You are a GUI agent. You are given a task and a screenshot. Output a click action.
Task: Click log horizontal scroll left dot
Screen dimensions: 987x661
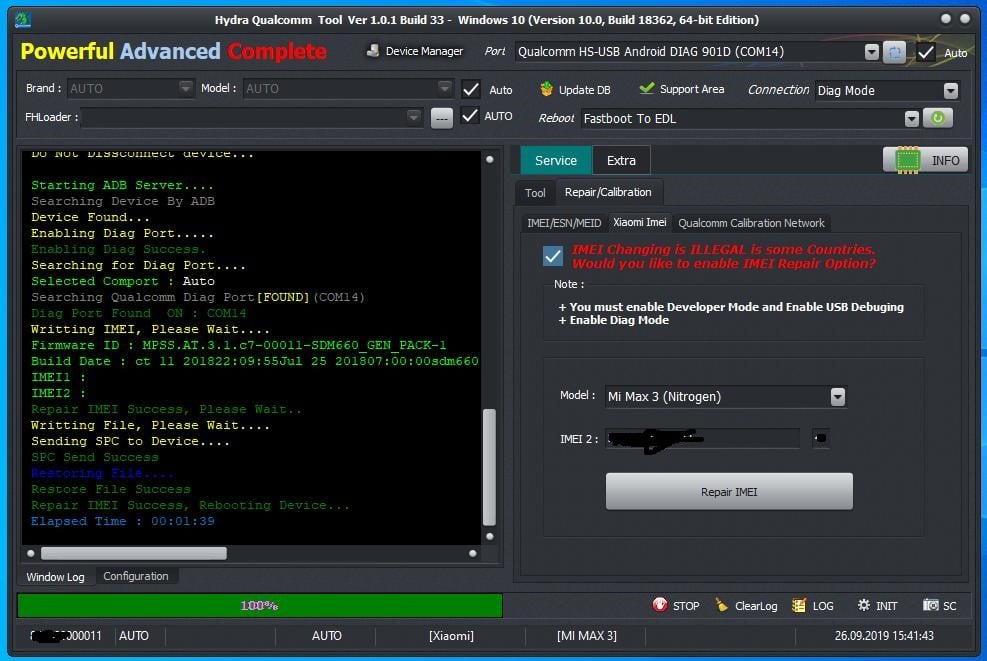[x=30, y=553]
